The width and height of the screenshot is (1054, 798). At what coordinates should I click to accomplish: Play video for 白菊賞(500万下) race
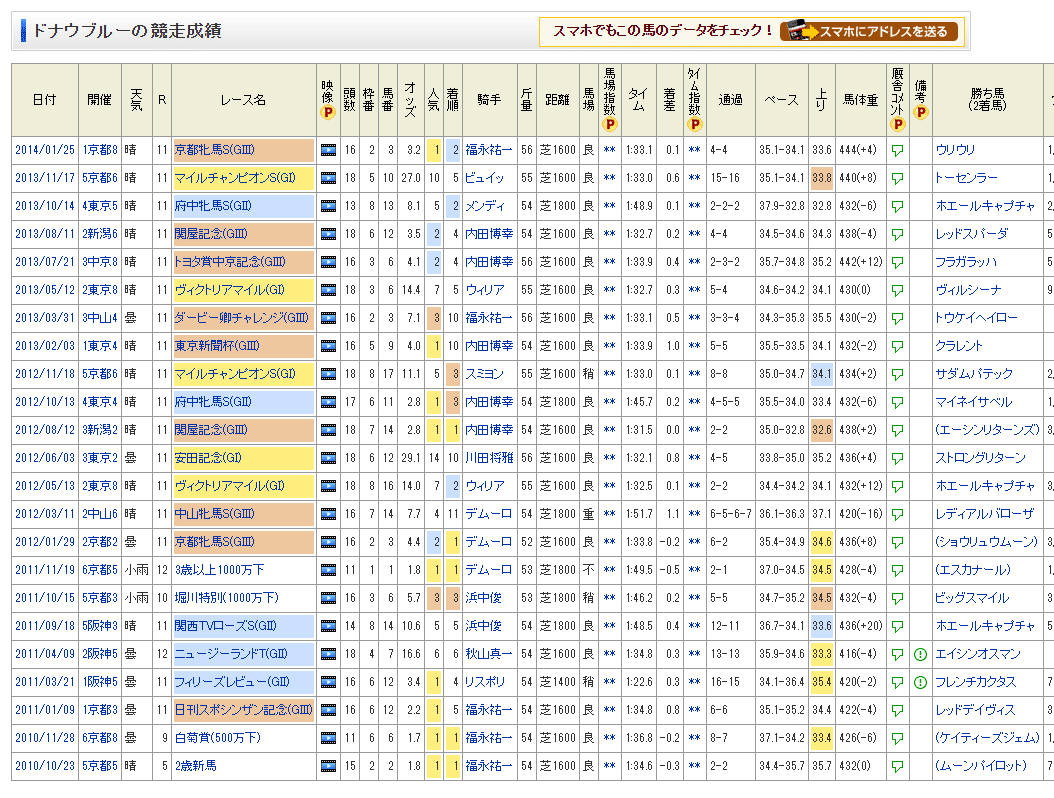click(x=329, y=738)
